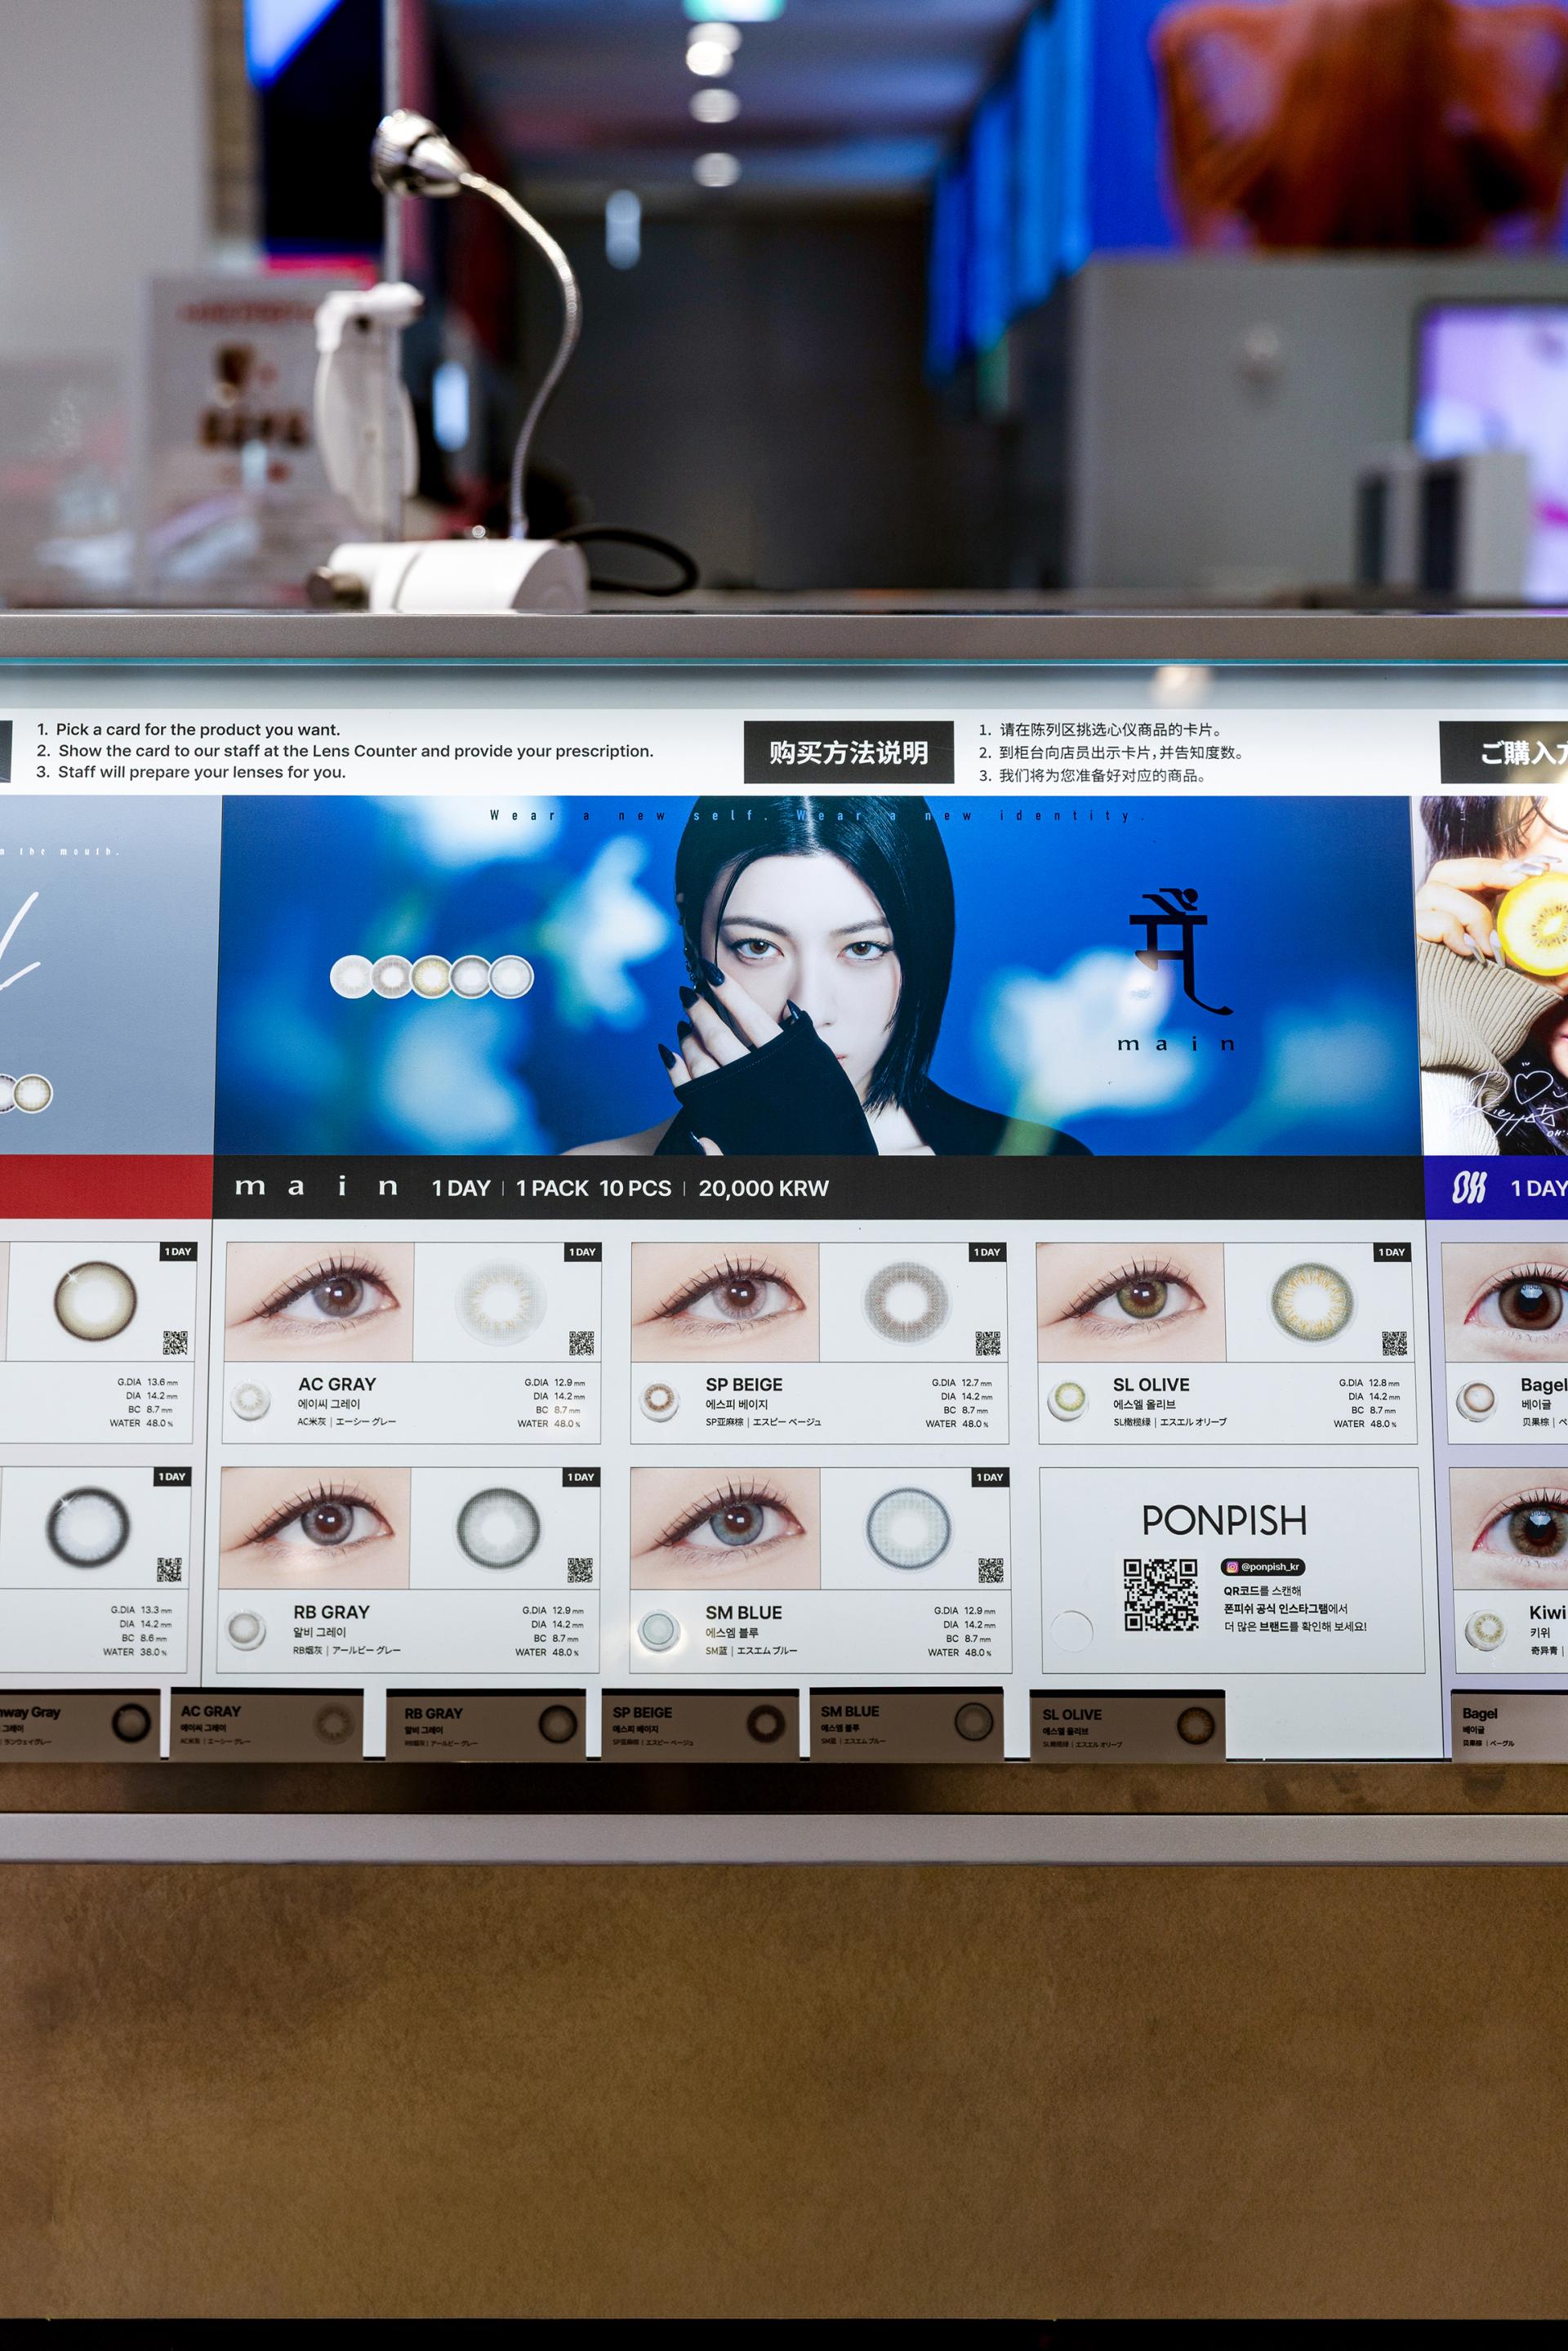Click the '1 DAY' badge on the SP BEIGE card
1568x2351 pixels.
point(987,1252)
